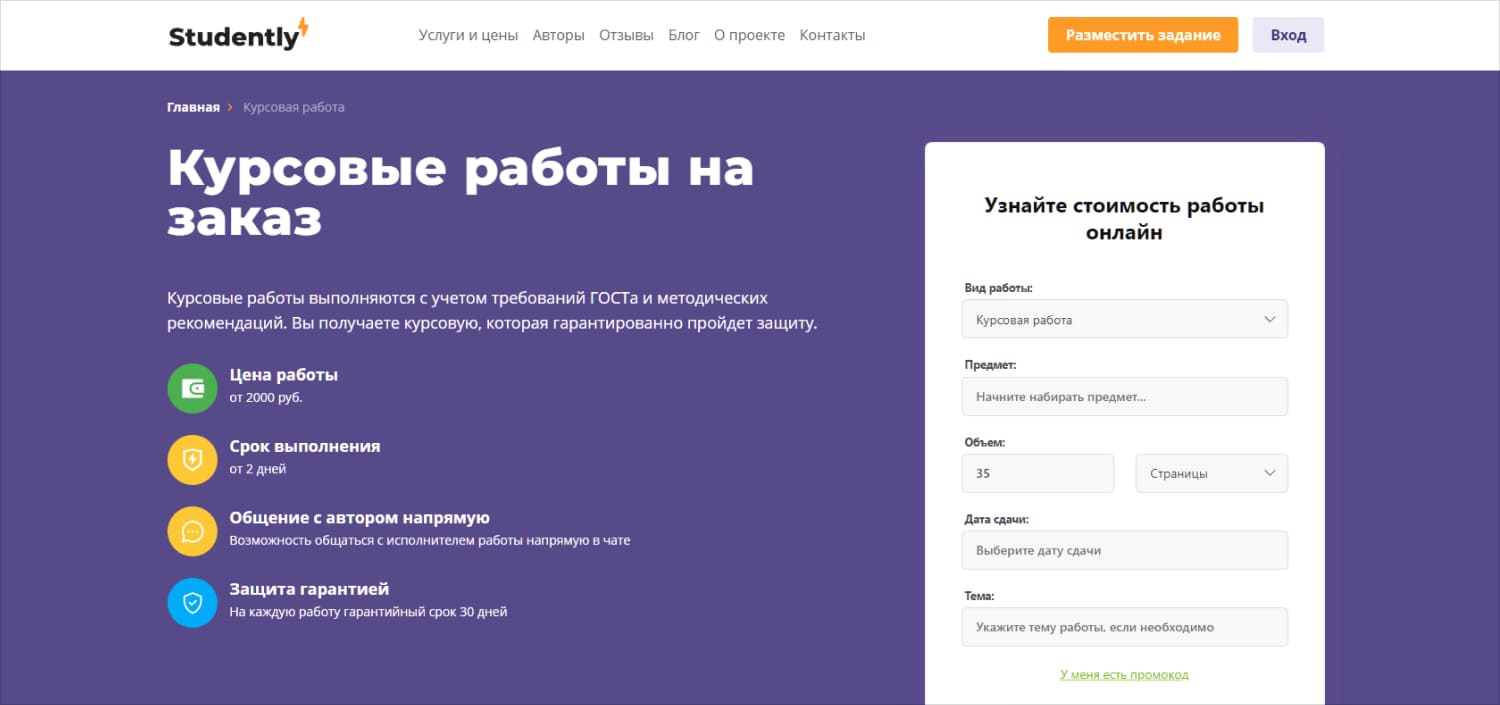Click the yellow chat bubble icon
This screenshot has height=705, width=1500.
pos(192,531)
